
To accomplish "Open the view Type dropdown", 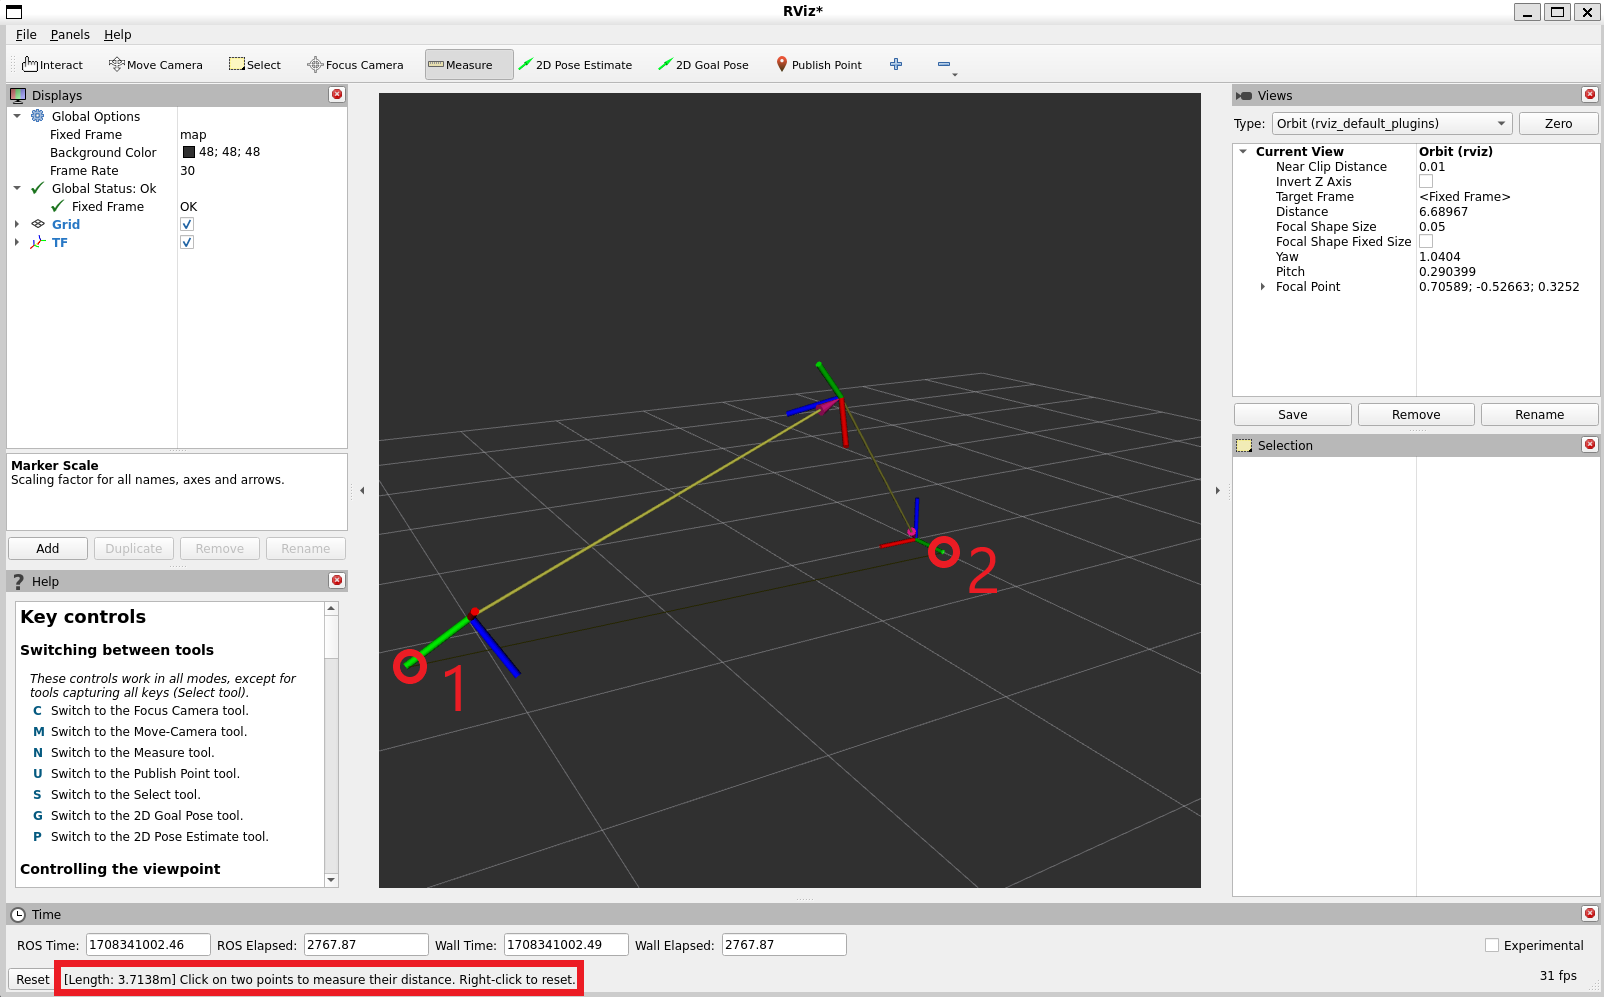I will pyautogui.click(x=1391, y=124).
